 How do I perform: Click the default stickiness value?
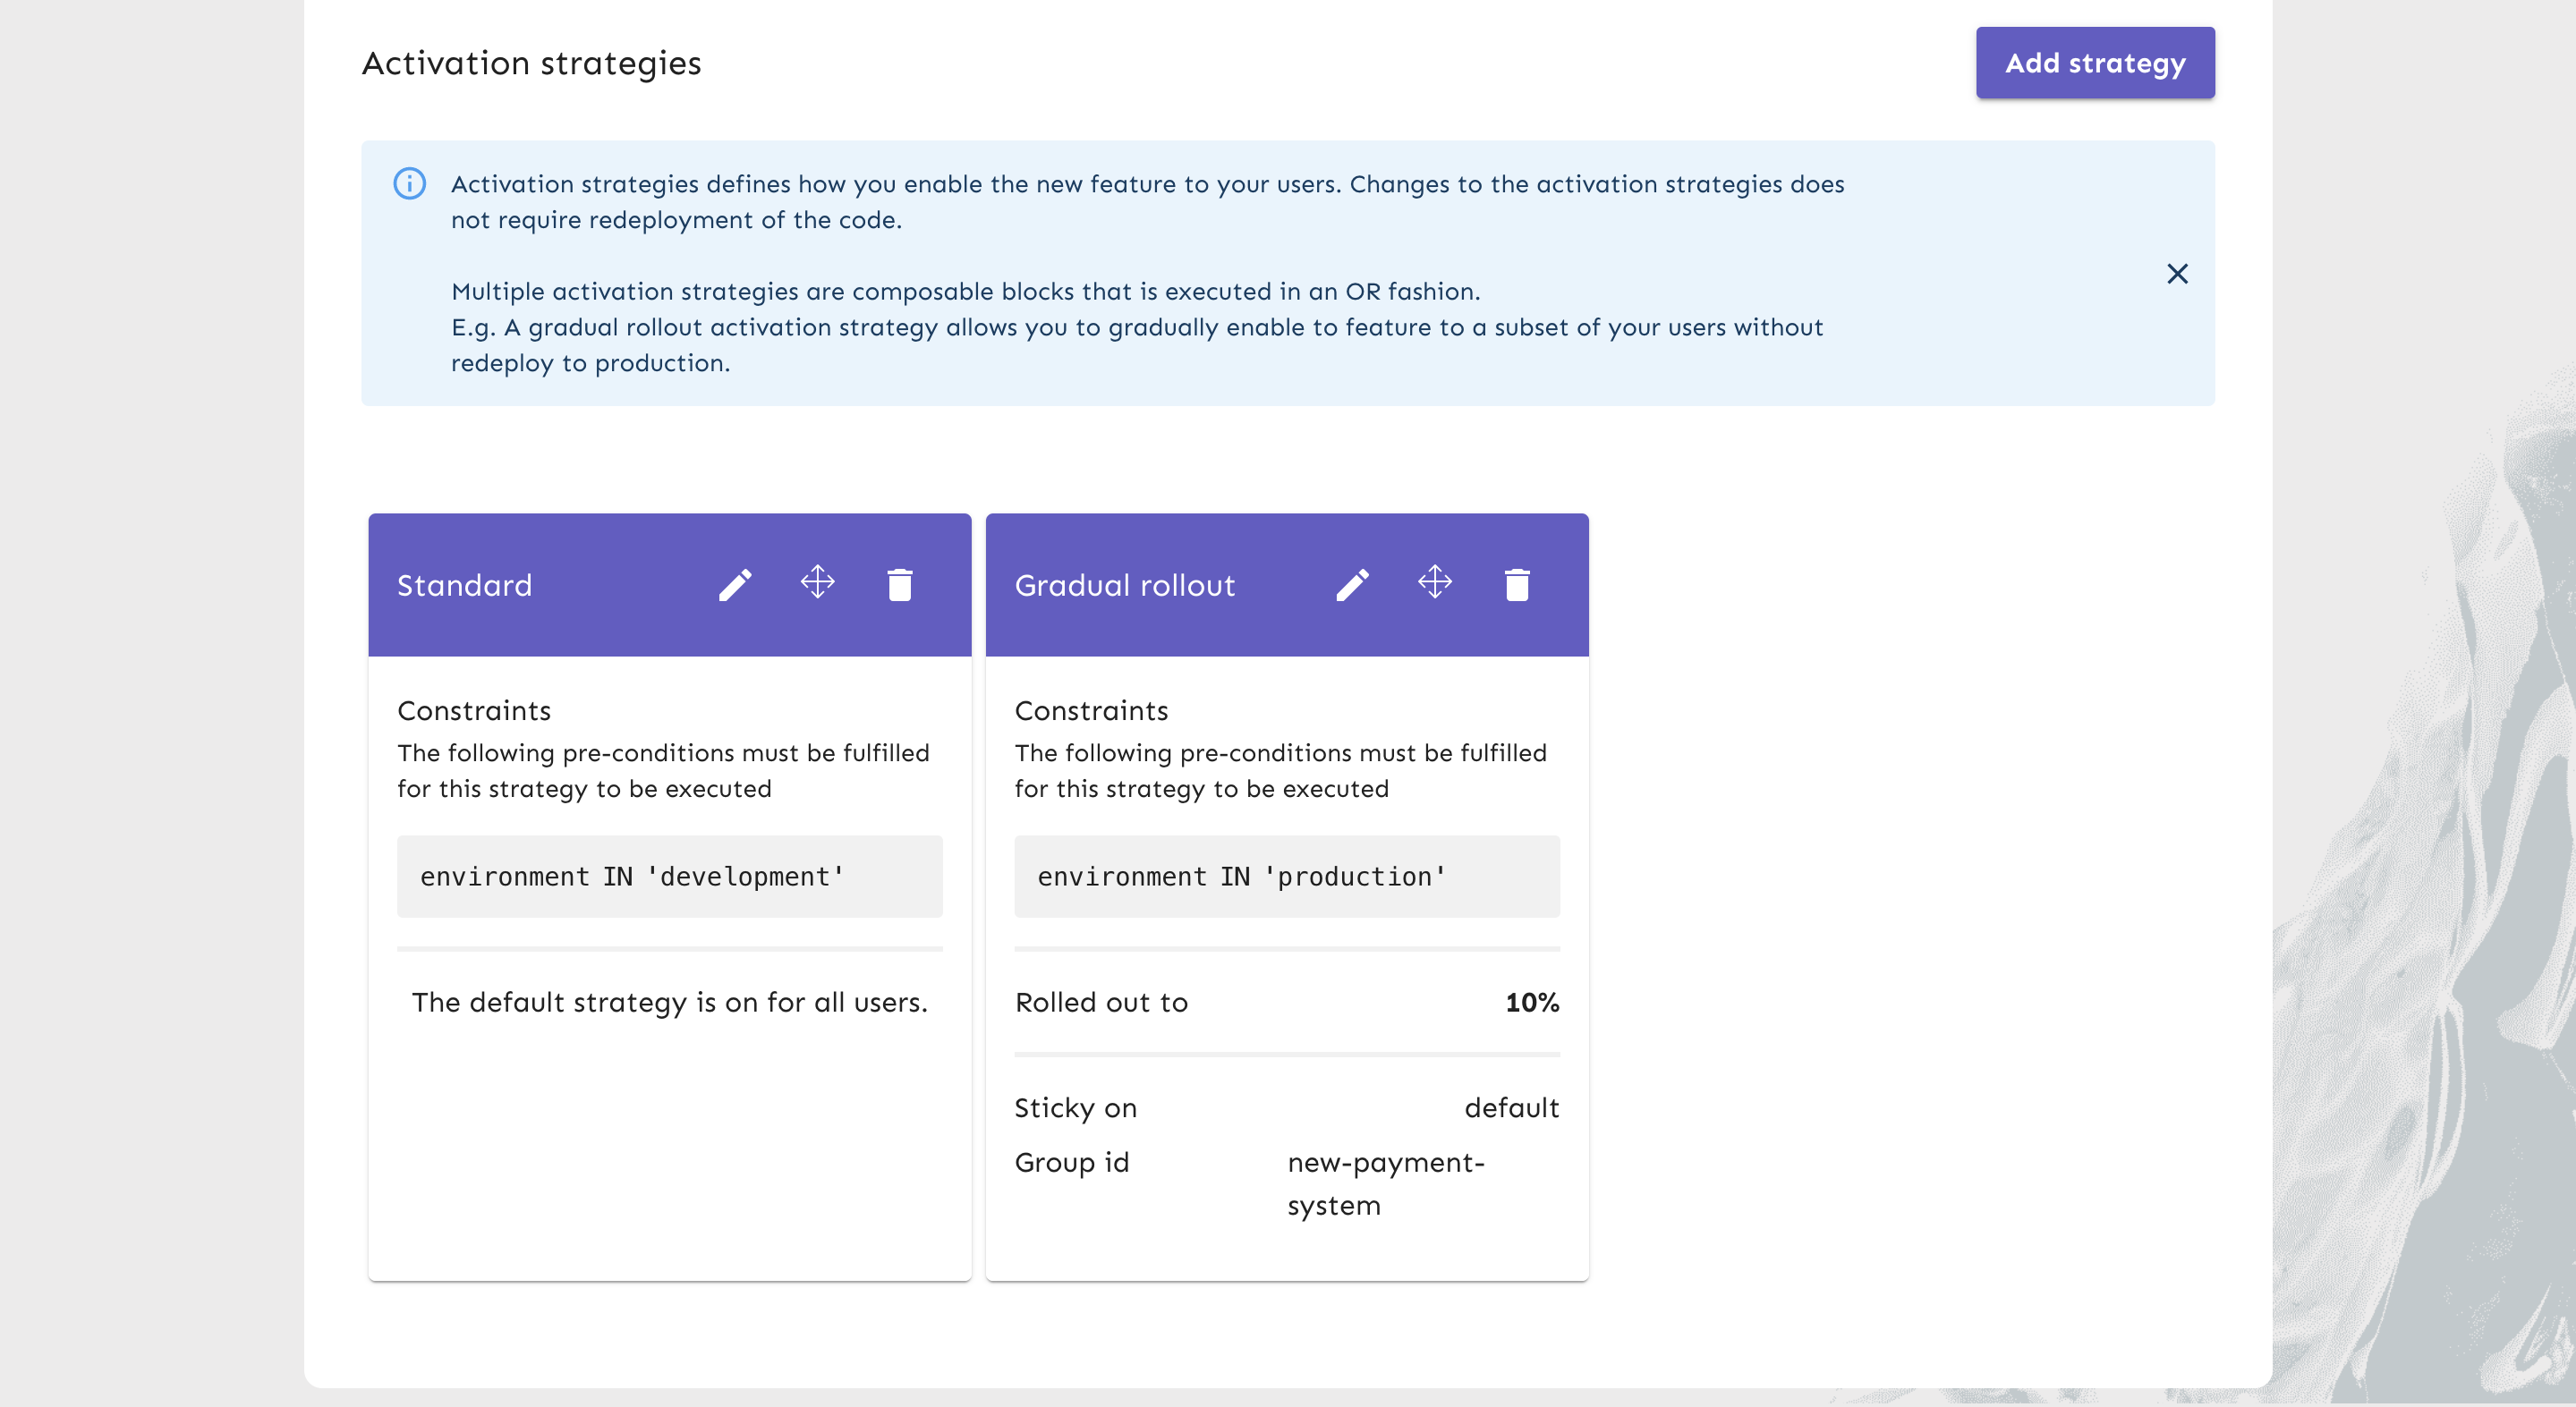(x=1512, y=1108)
